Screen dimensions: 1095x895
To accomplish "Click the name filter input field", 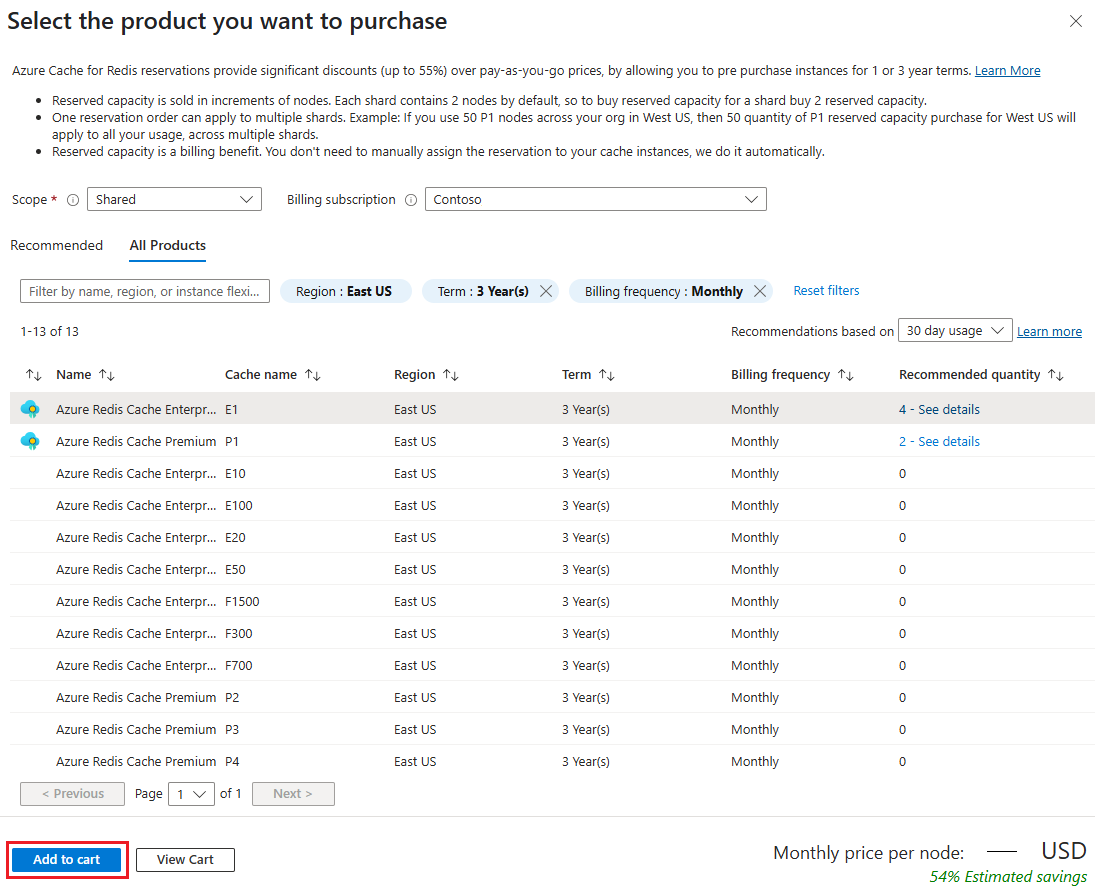I will tap(144, 290).
